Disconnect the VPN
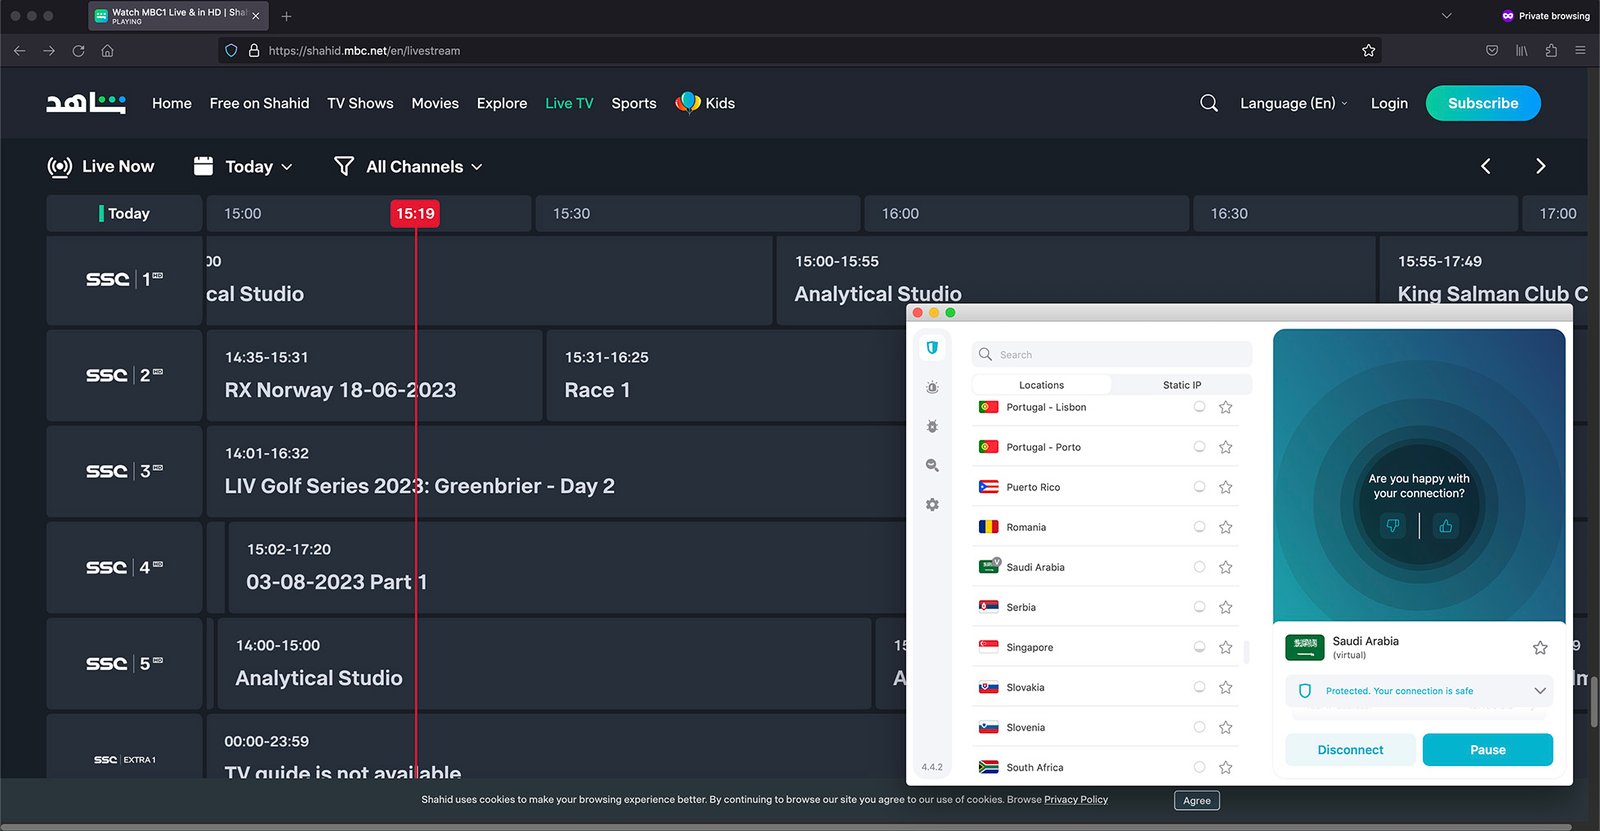 (x=1350, y=750)
